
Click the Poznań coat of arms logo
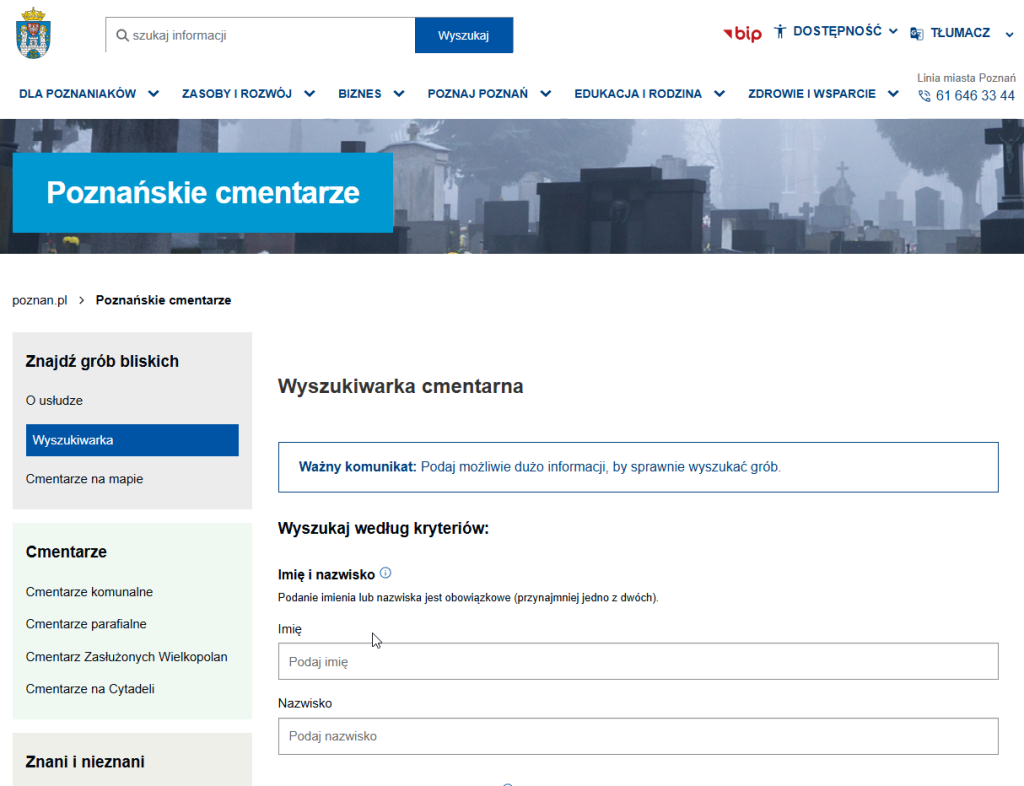point(33,33)
